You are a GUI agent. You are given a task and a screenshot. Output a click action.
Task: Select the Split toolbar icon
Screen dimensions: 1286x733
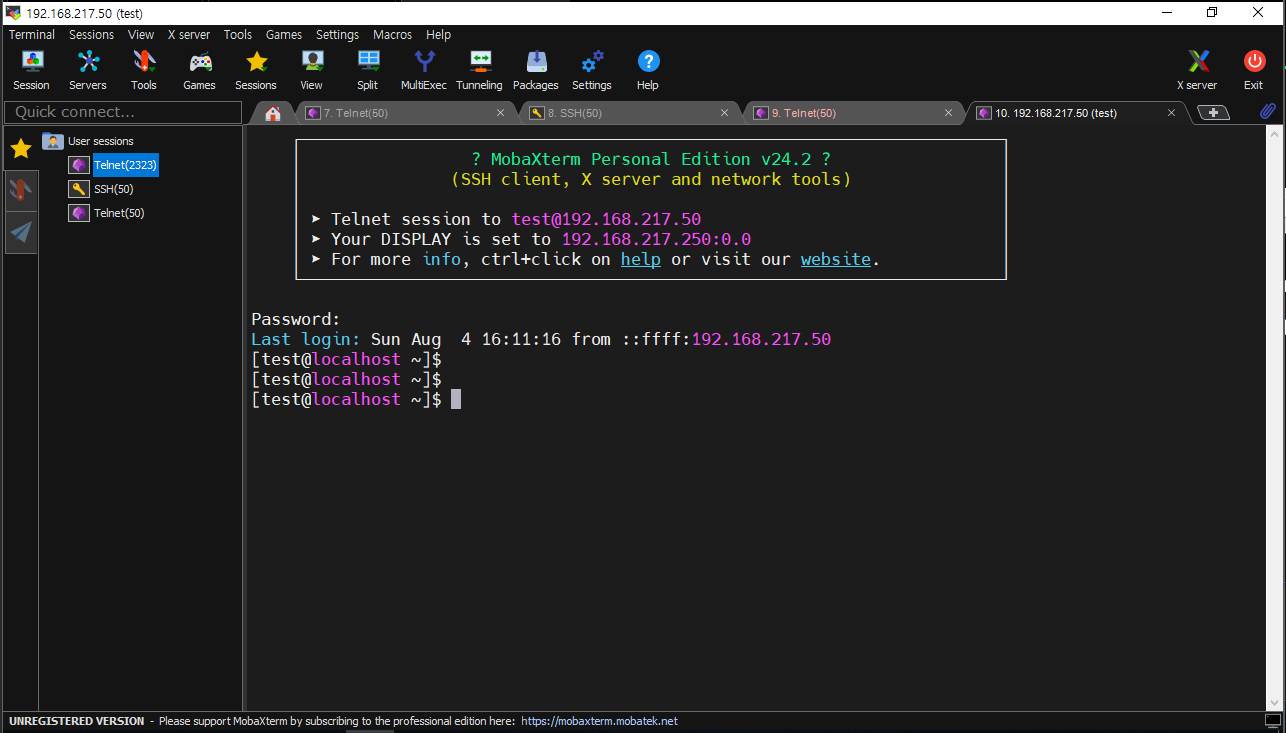tap(368, 71)
